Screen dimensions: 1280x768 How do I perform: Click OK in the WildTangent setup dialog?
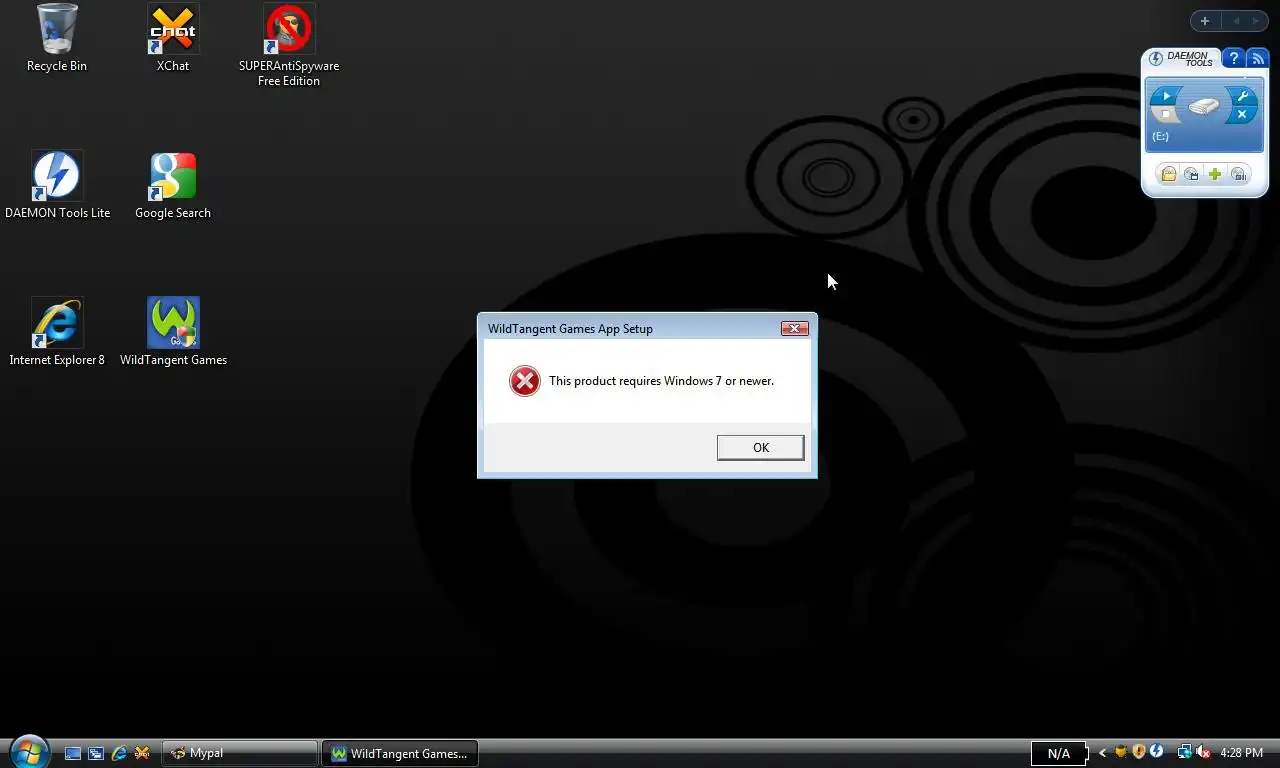760,447
